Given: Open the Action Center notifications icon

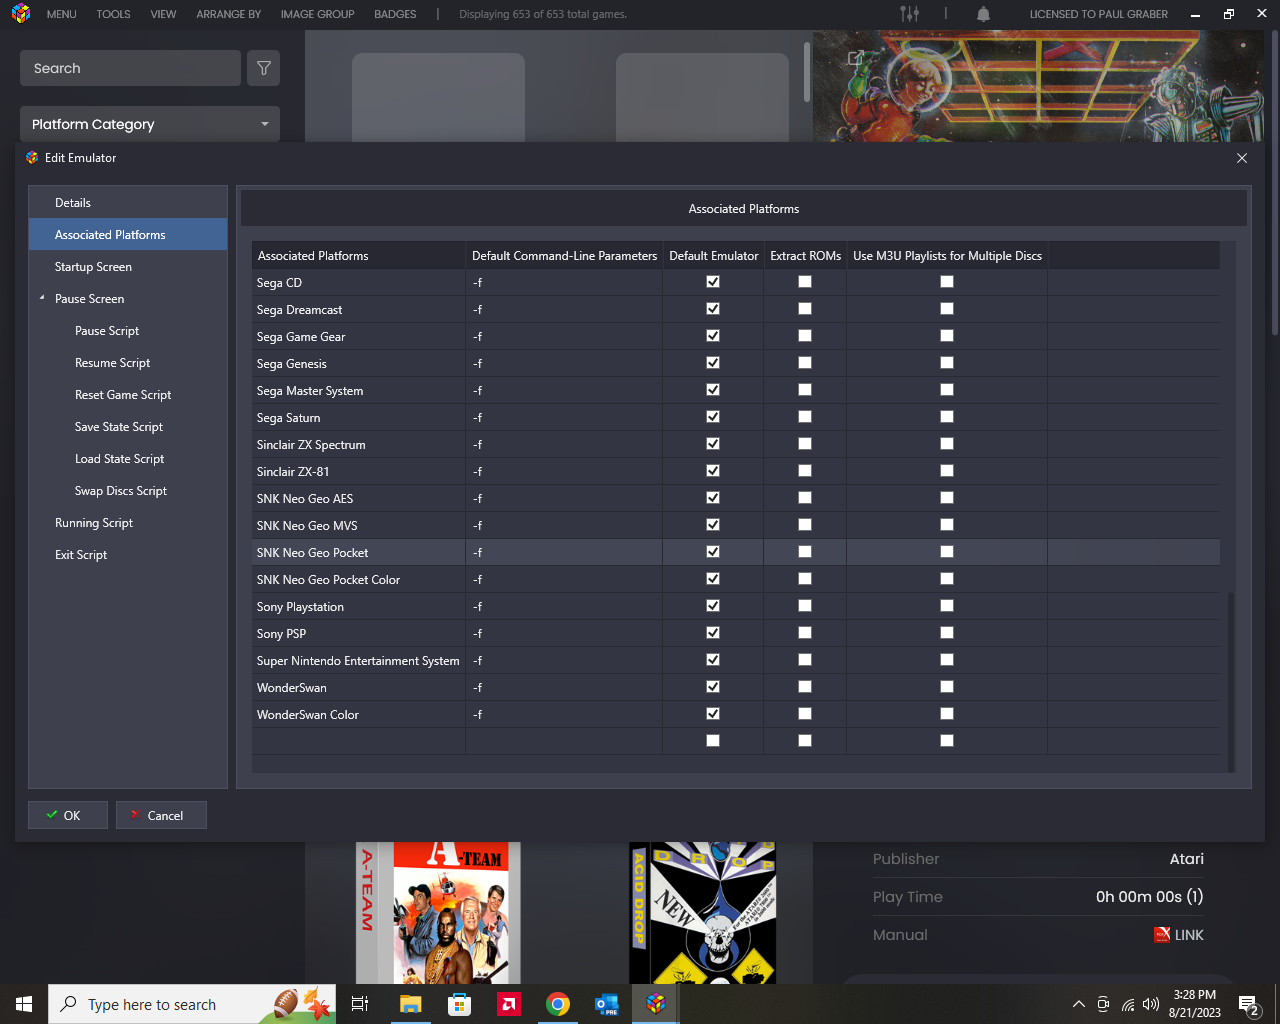Looking at the screenshot, I should (x=1248, y=1004).
